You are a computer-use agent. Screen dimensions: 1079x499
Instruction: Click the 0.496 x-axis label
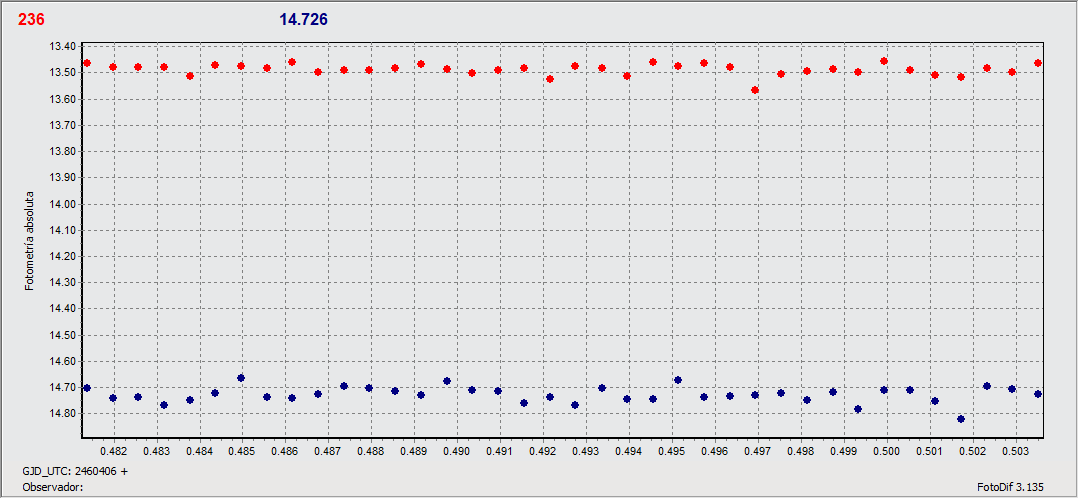[x=714, y=452]
